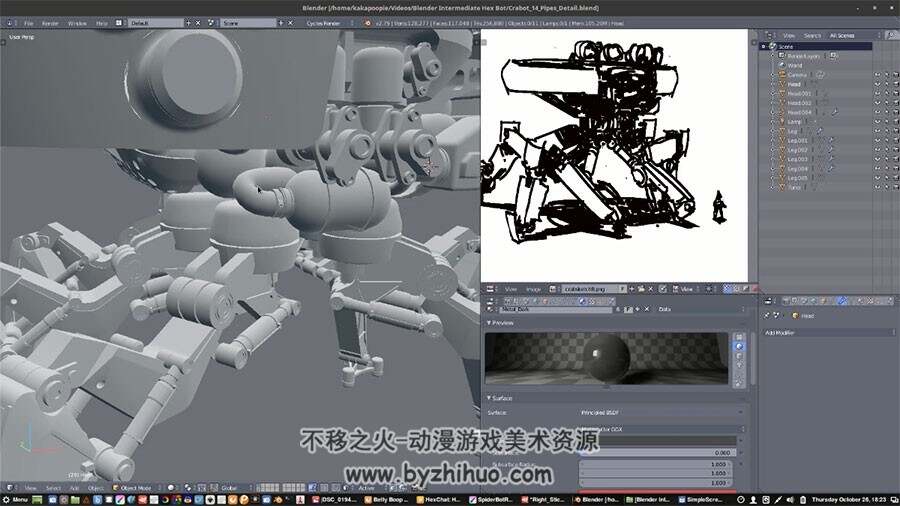Expand the Camera object in the outliner
Image resolution: width=900 pixels, height=506 pixels.
click(773, 75)
